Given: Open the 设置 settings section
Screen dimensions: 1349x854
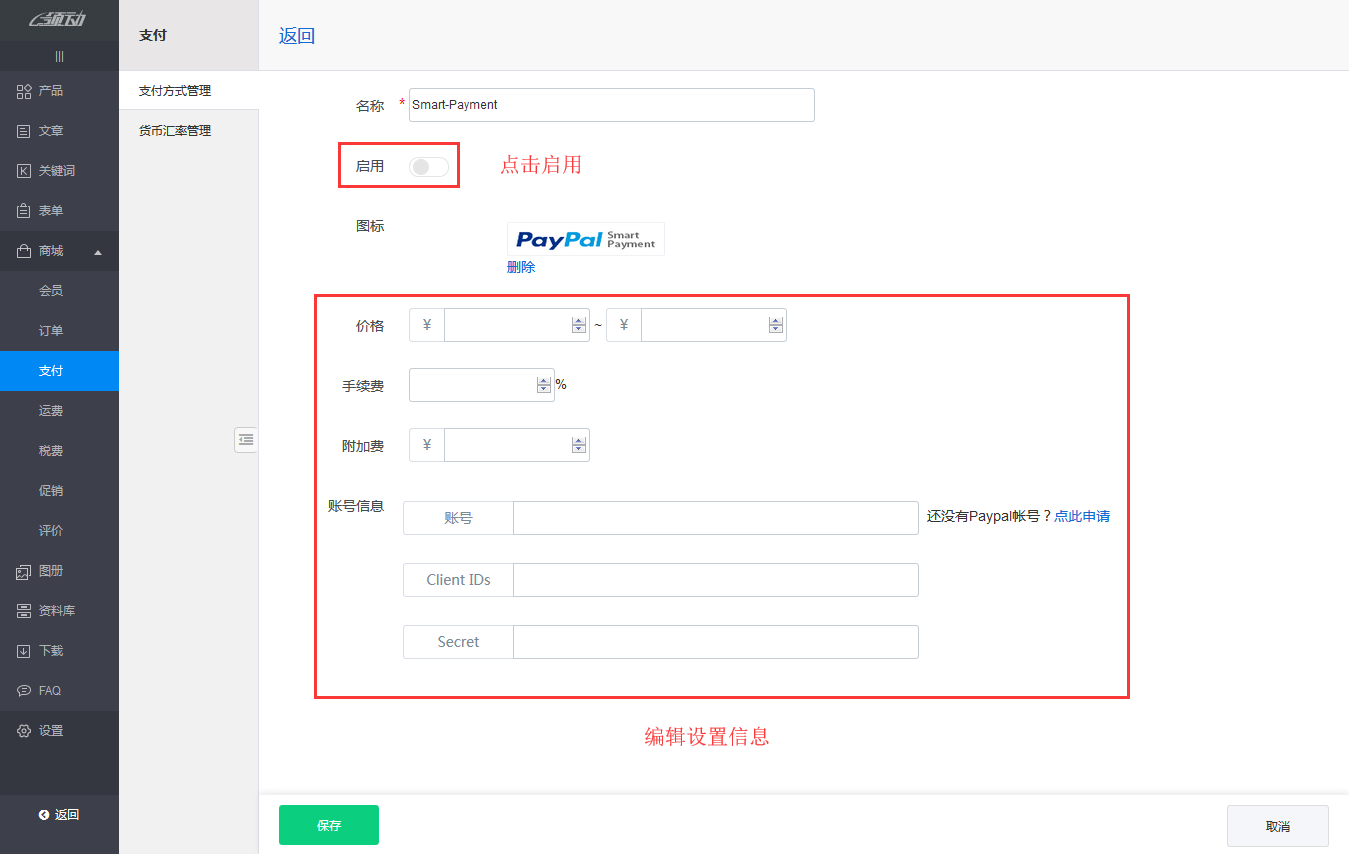Looking at the screenshot, I should click(x=50, y=730).
